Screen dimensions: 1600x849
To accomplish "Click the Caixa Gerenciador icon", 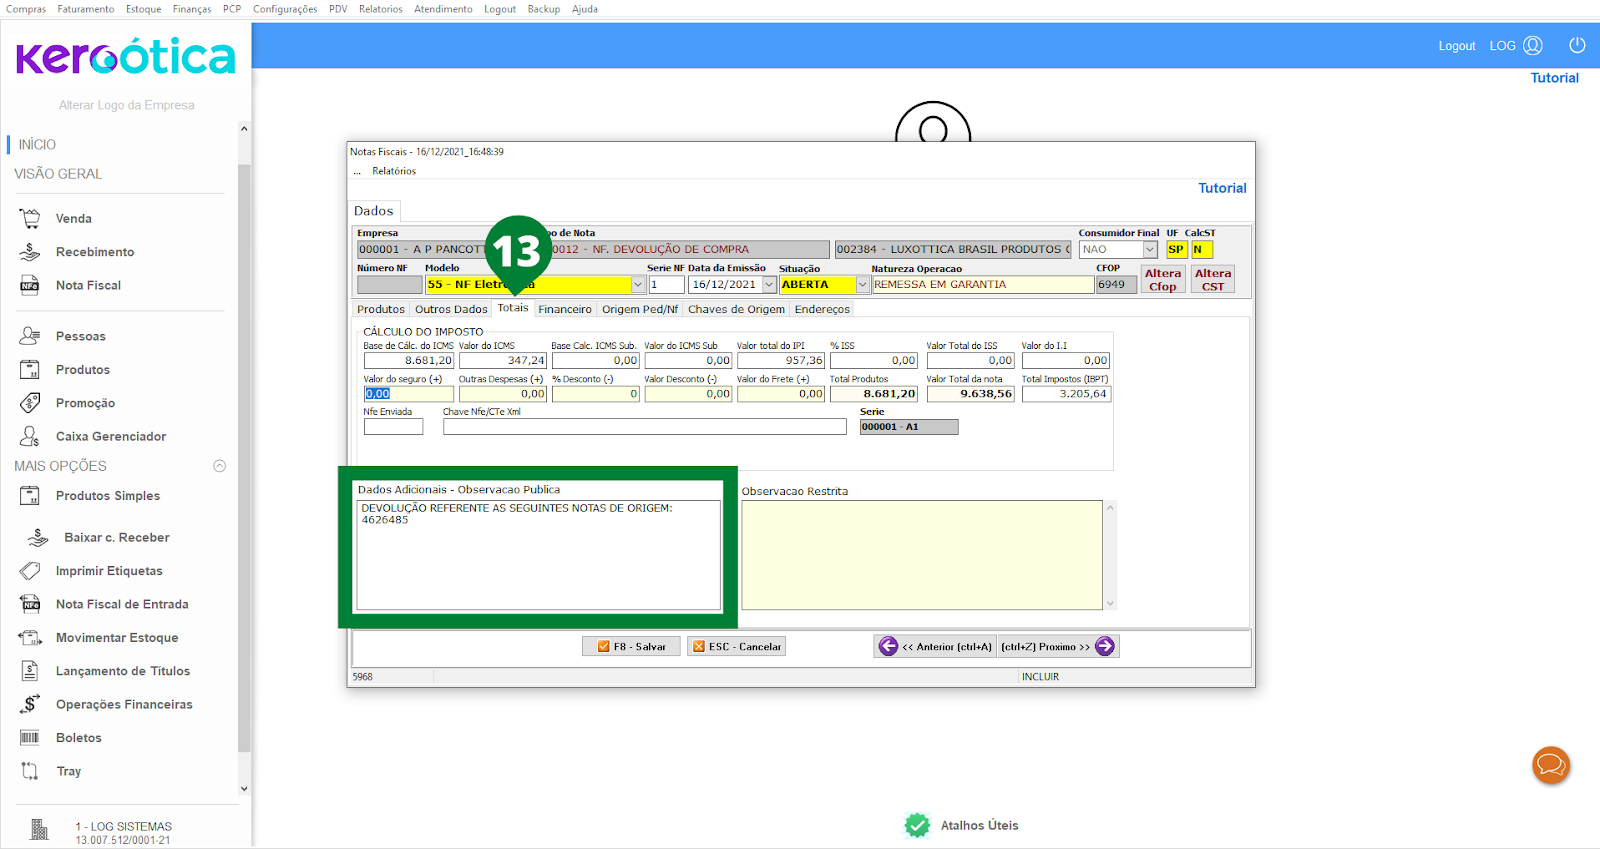I will click(x=30, y=436).
